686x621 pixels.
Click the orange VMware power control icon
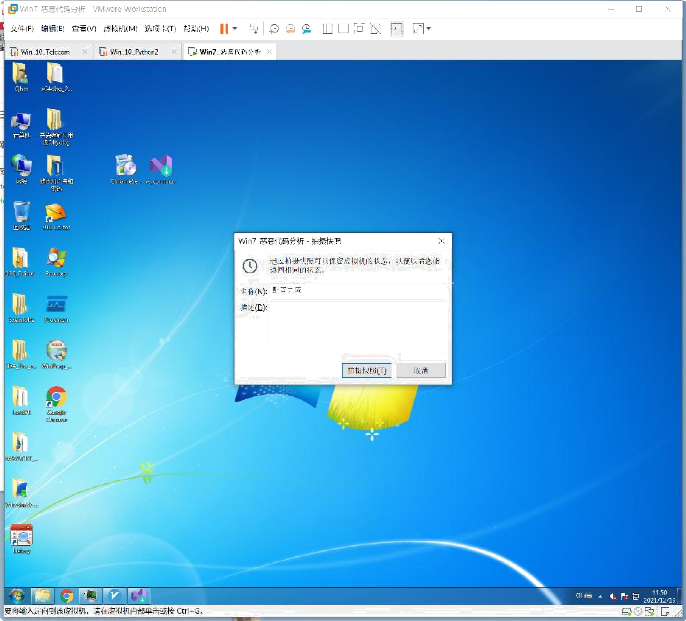[x=222, y=29]
